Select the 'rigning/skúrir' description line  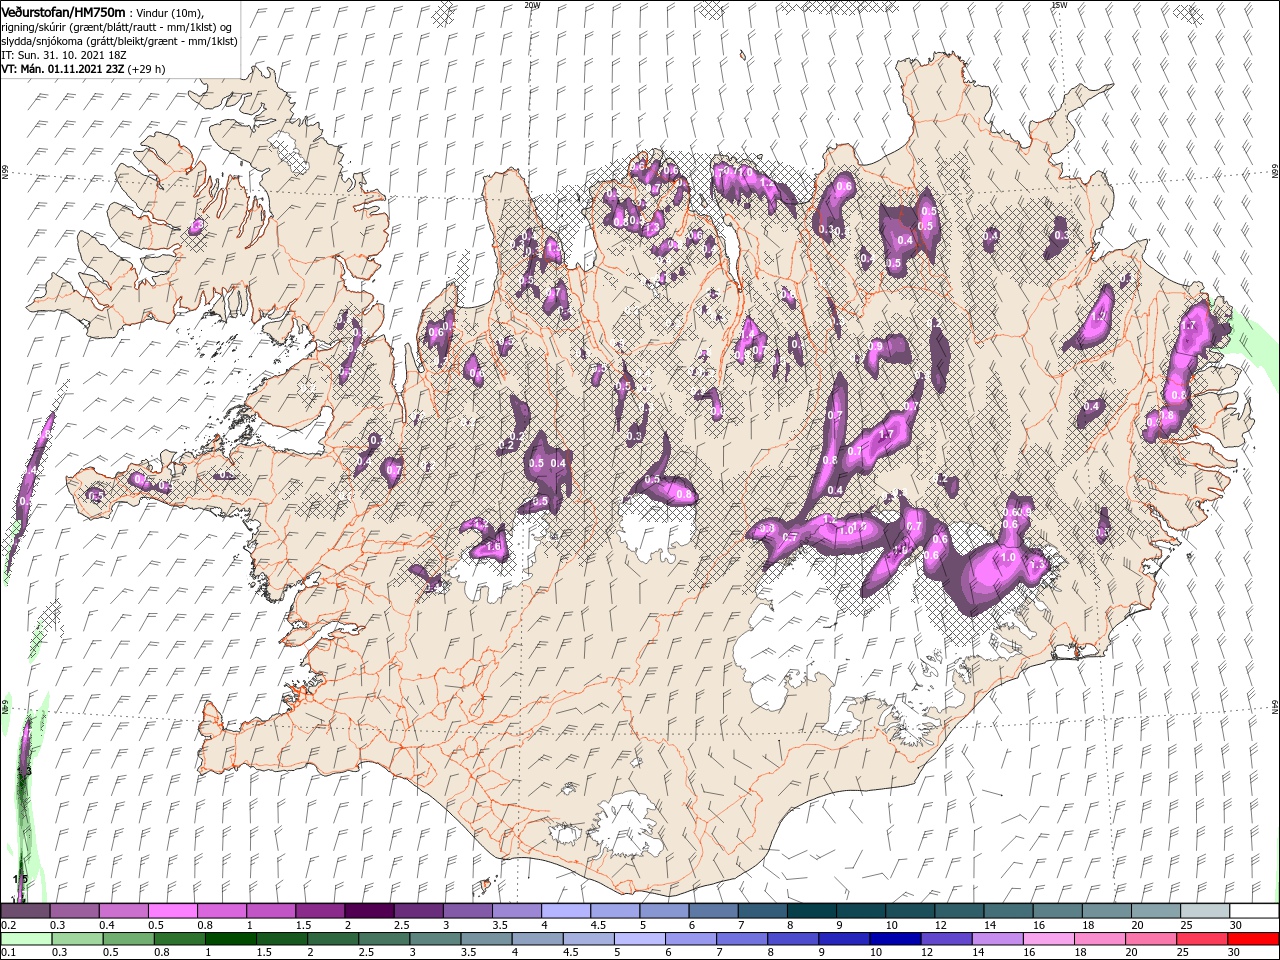(117, 27)
